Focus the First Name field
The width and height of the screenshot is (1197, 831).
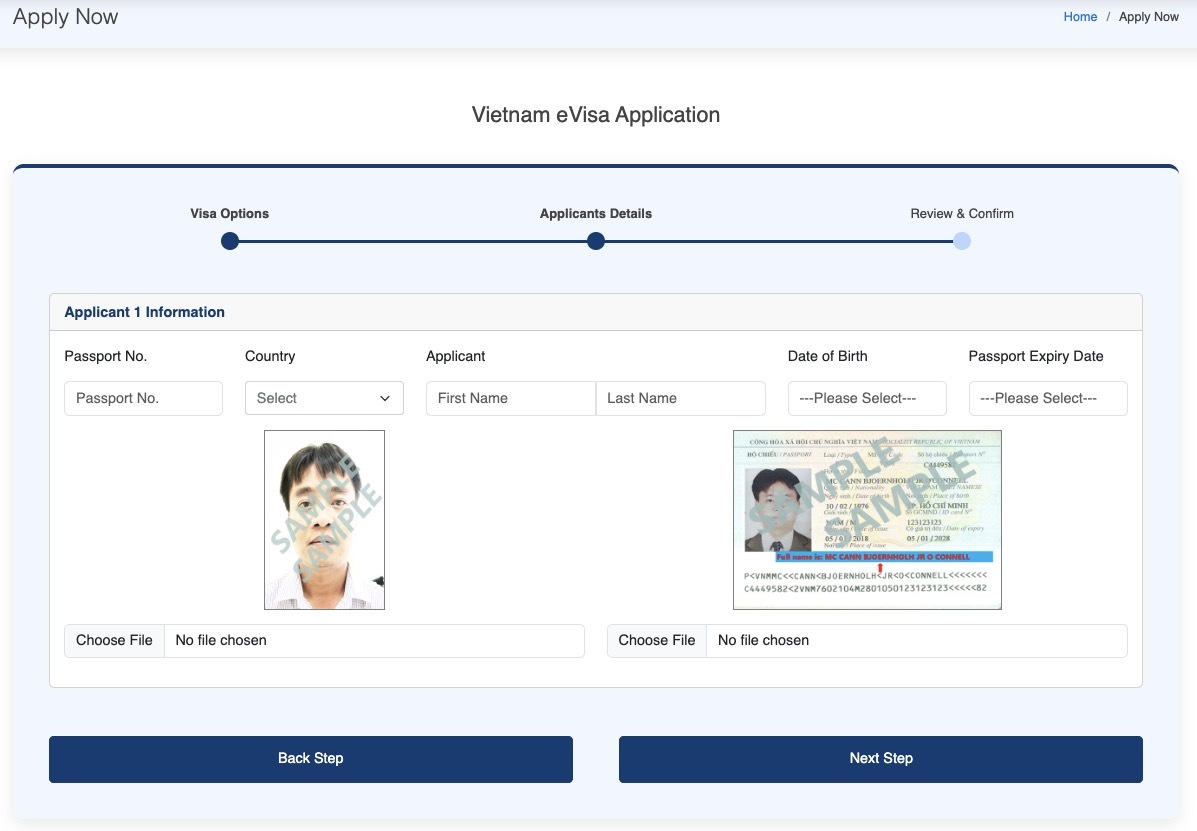(x=510, y=398)
